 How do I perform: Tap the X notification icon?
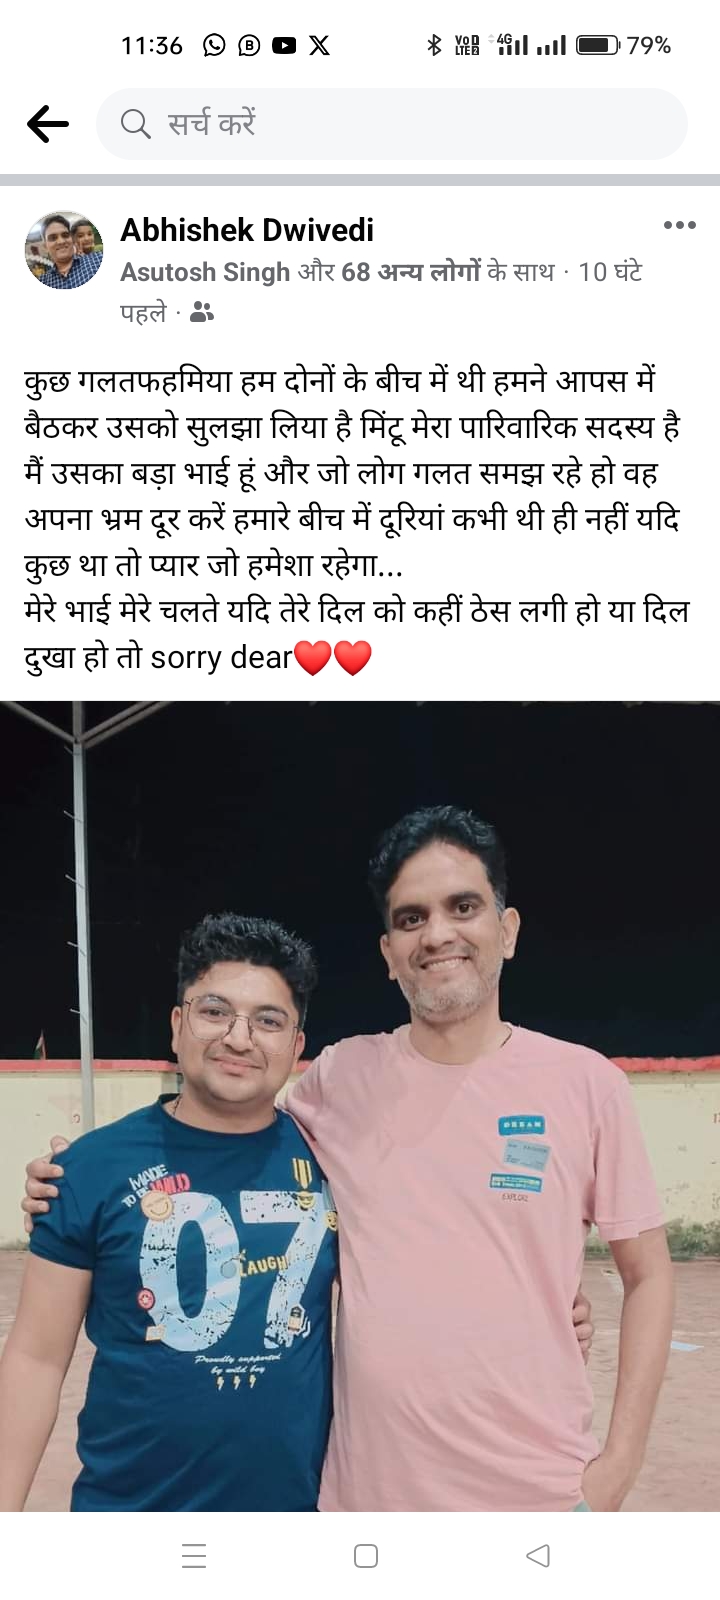coord(319,45)
